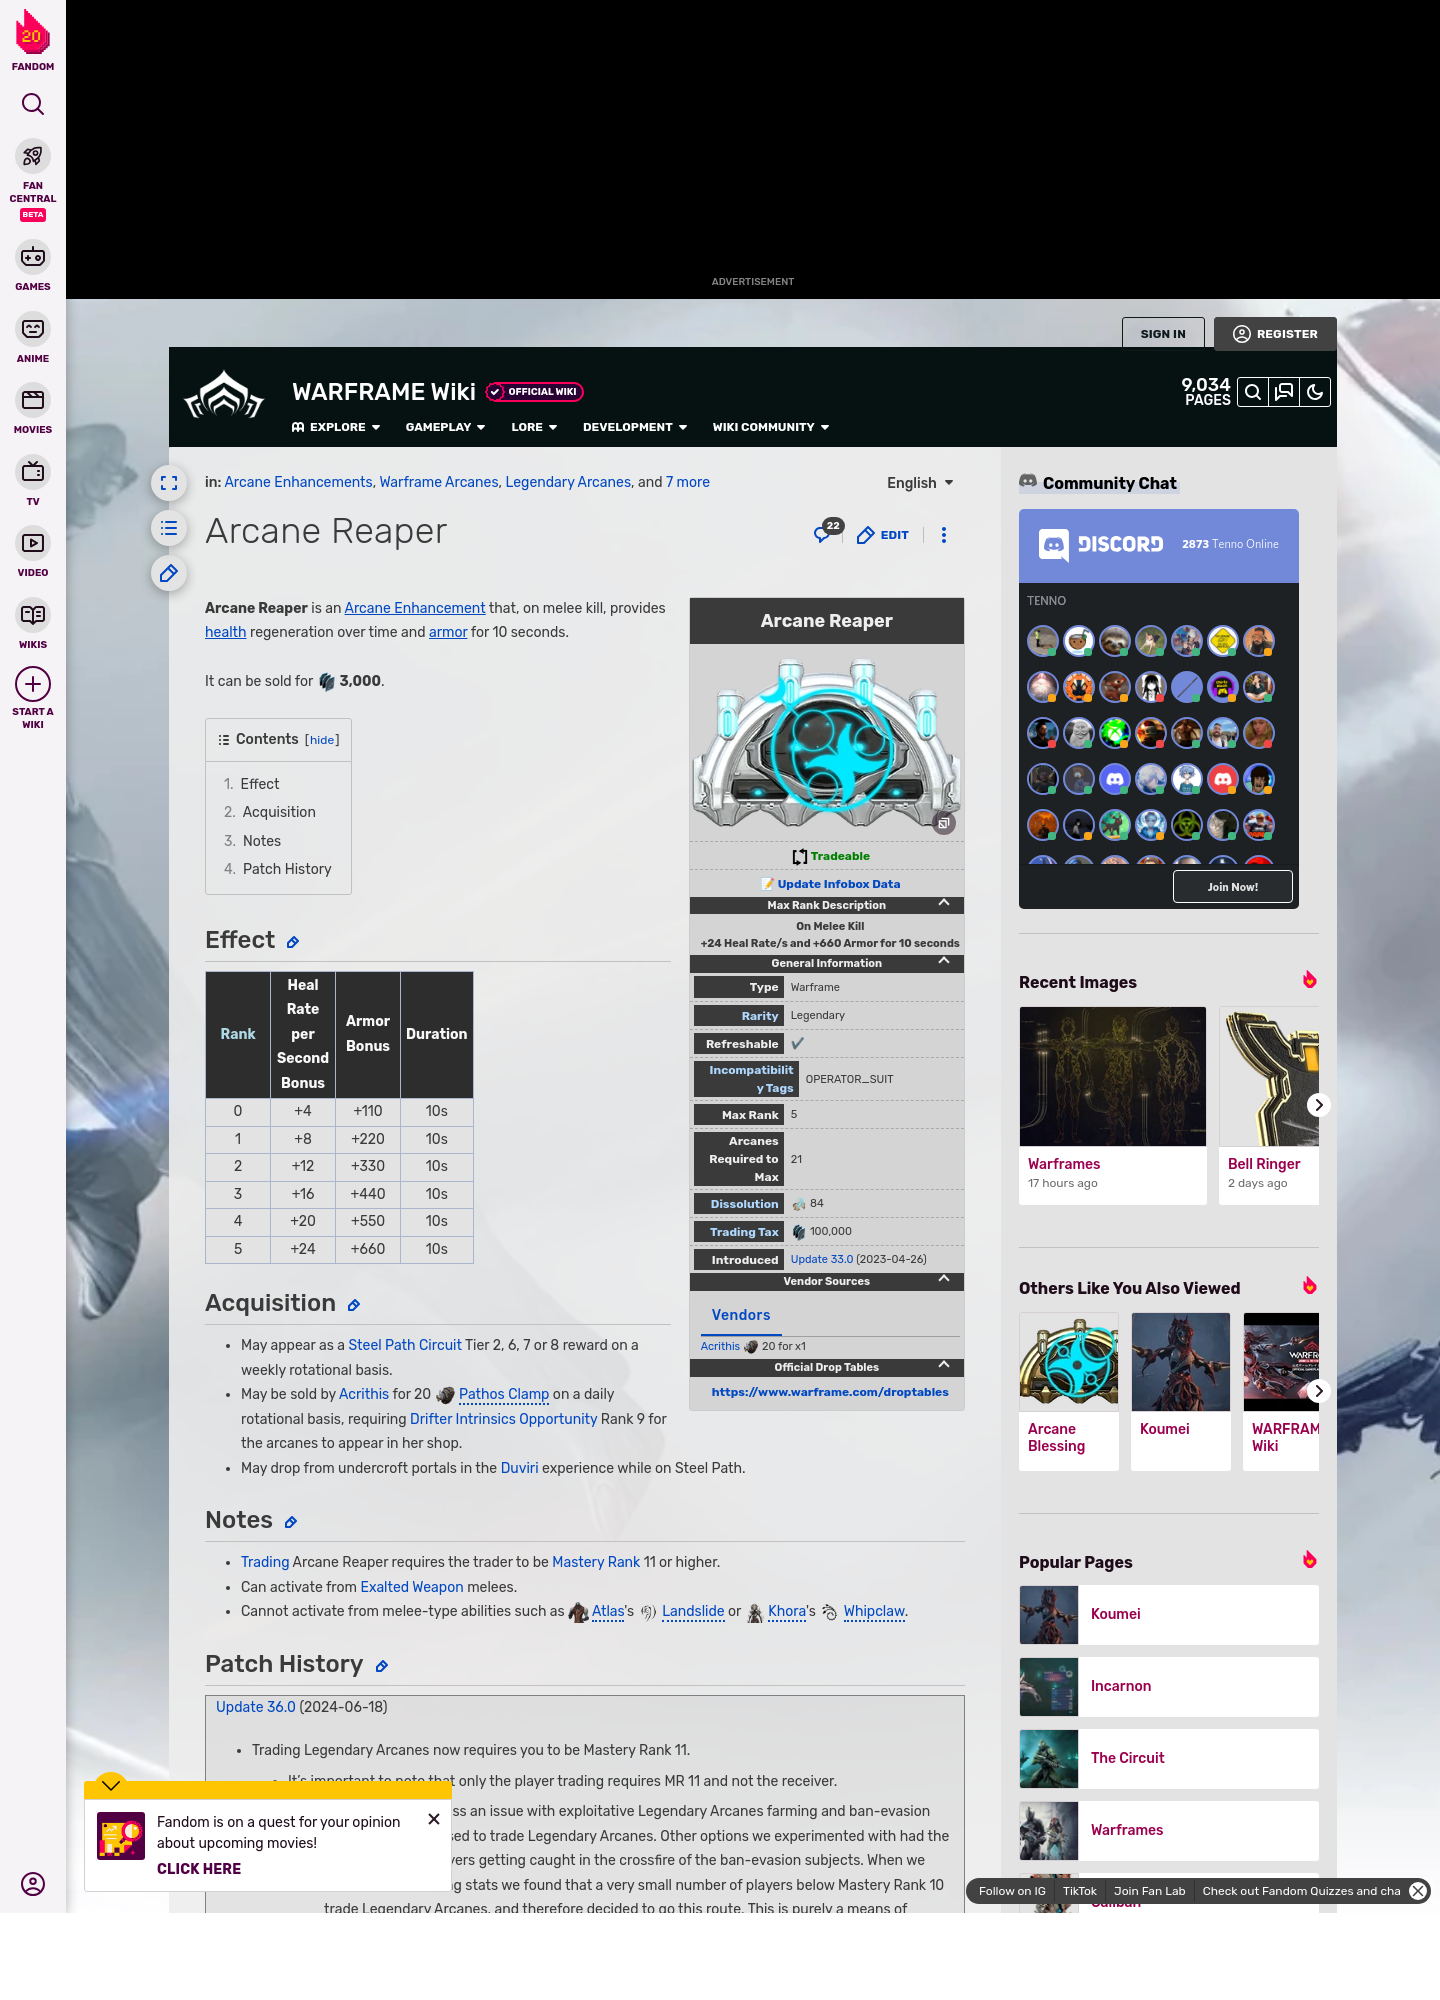1440x2000 pixels.
Task: Collapse the Vendor Sources section
Action: tap(944, 1279)
